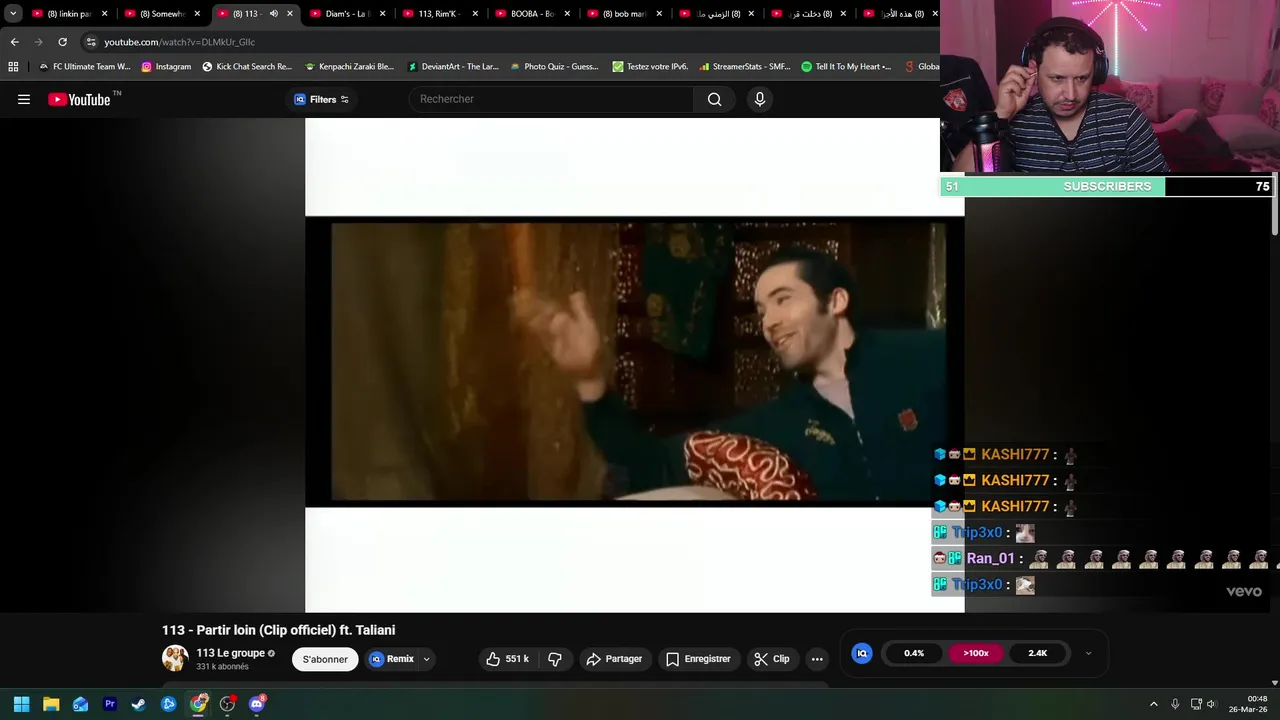Open Discord from the taskbar

click(257, 704)
